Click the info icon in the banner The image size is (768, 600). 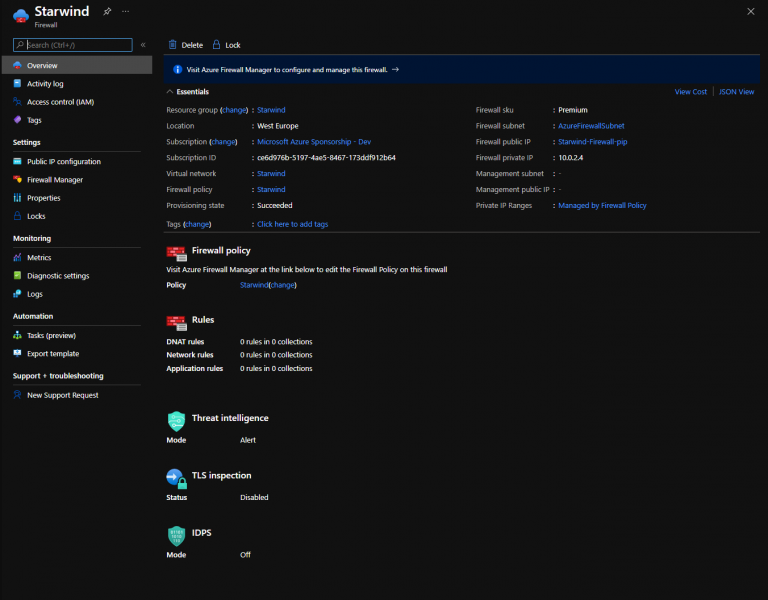(178, 70)
